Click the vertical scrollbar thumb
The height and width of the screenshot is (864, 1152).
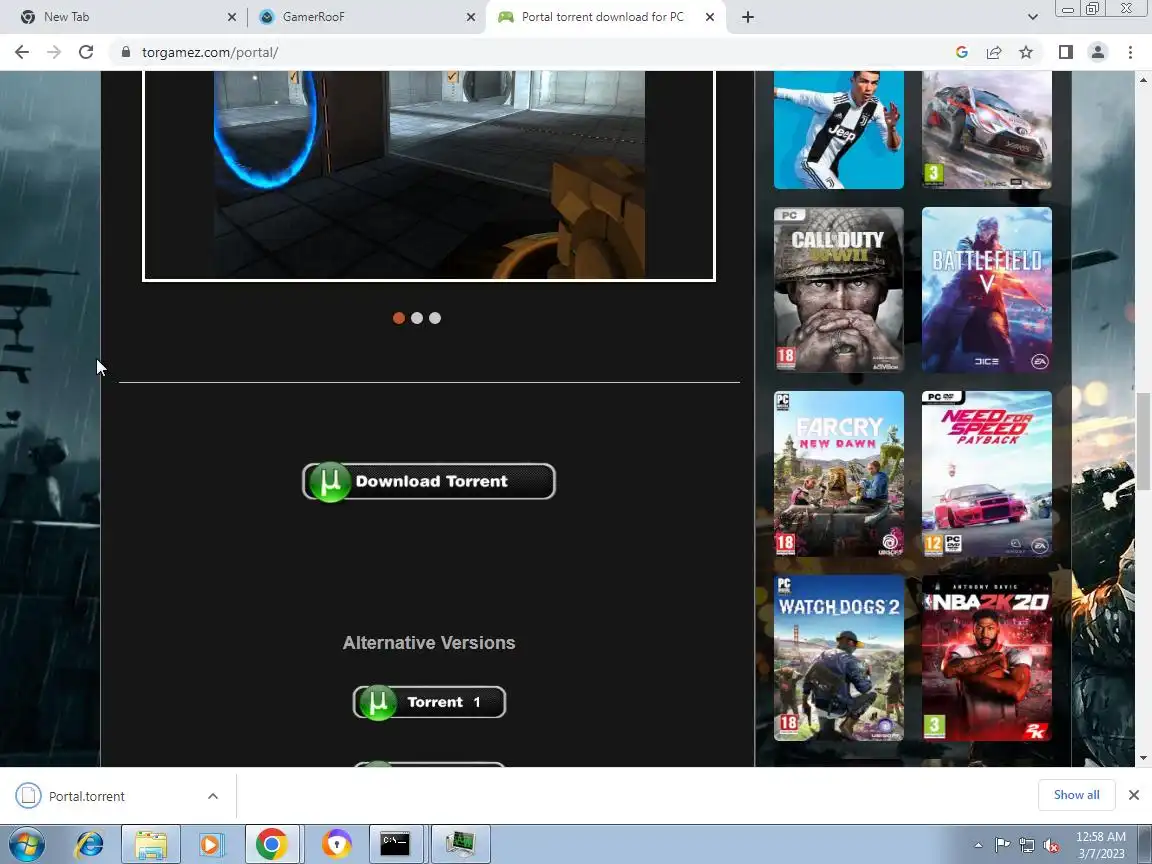pyautogui.click(x=1143, y=441)
